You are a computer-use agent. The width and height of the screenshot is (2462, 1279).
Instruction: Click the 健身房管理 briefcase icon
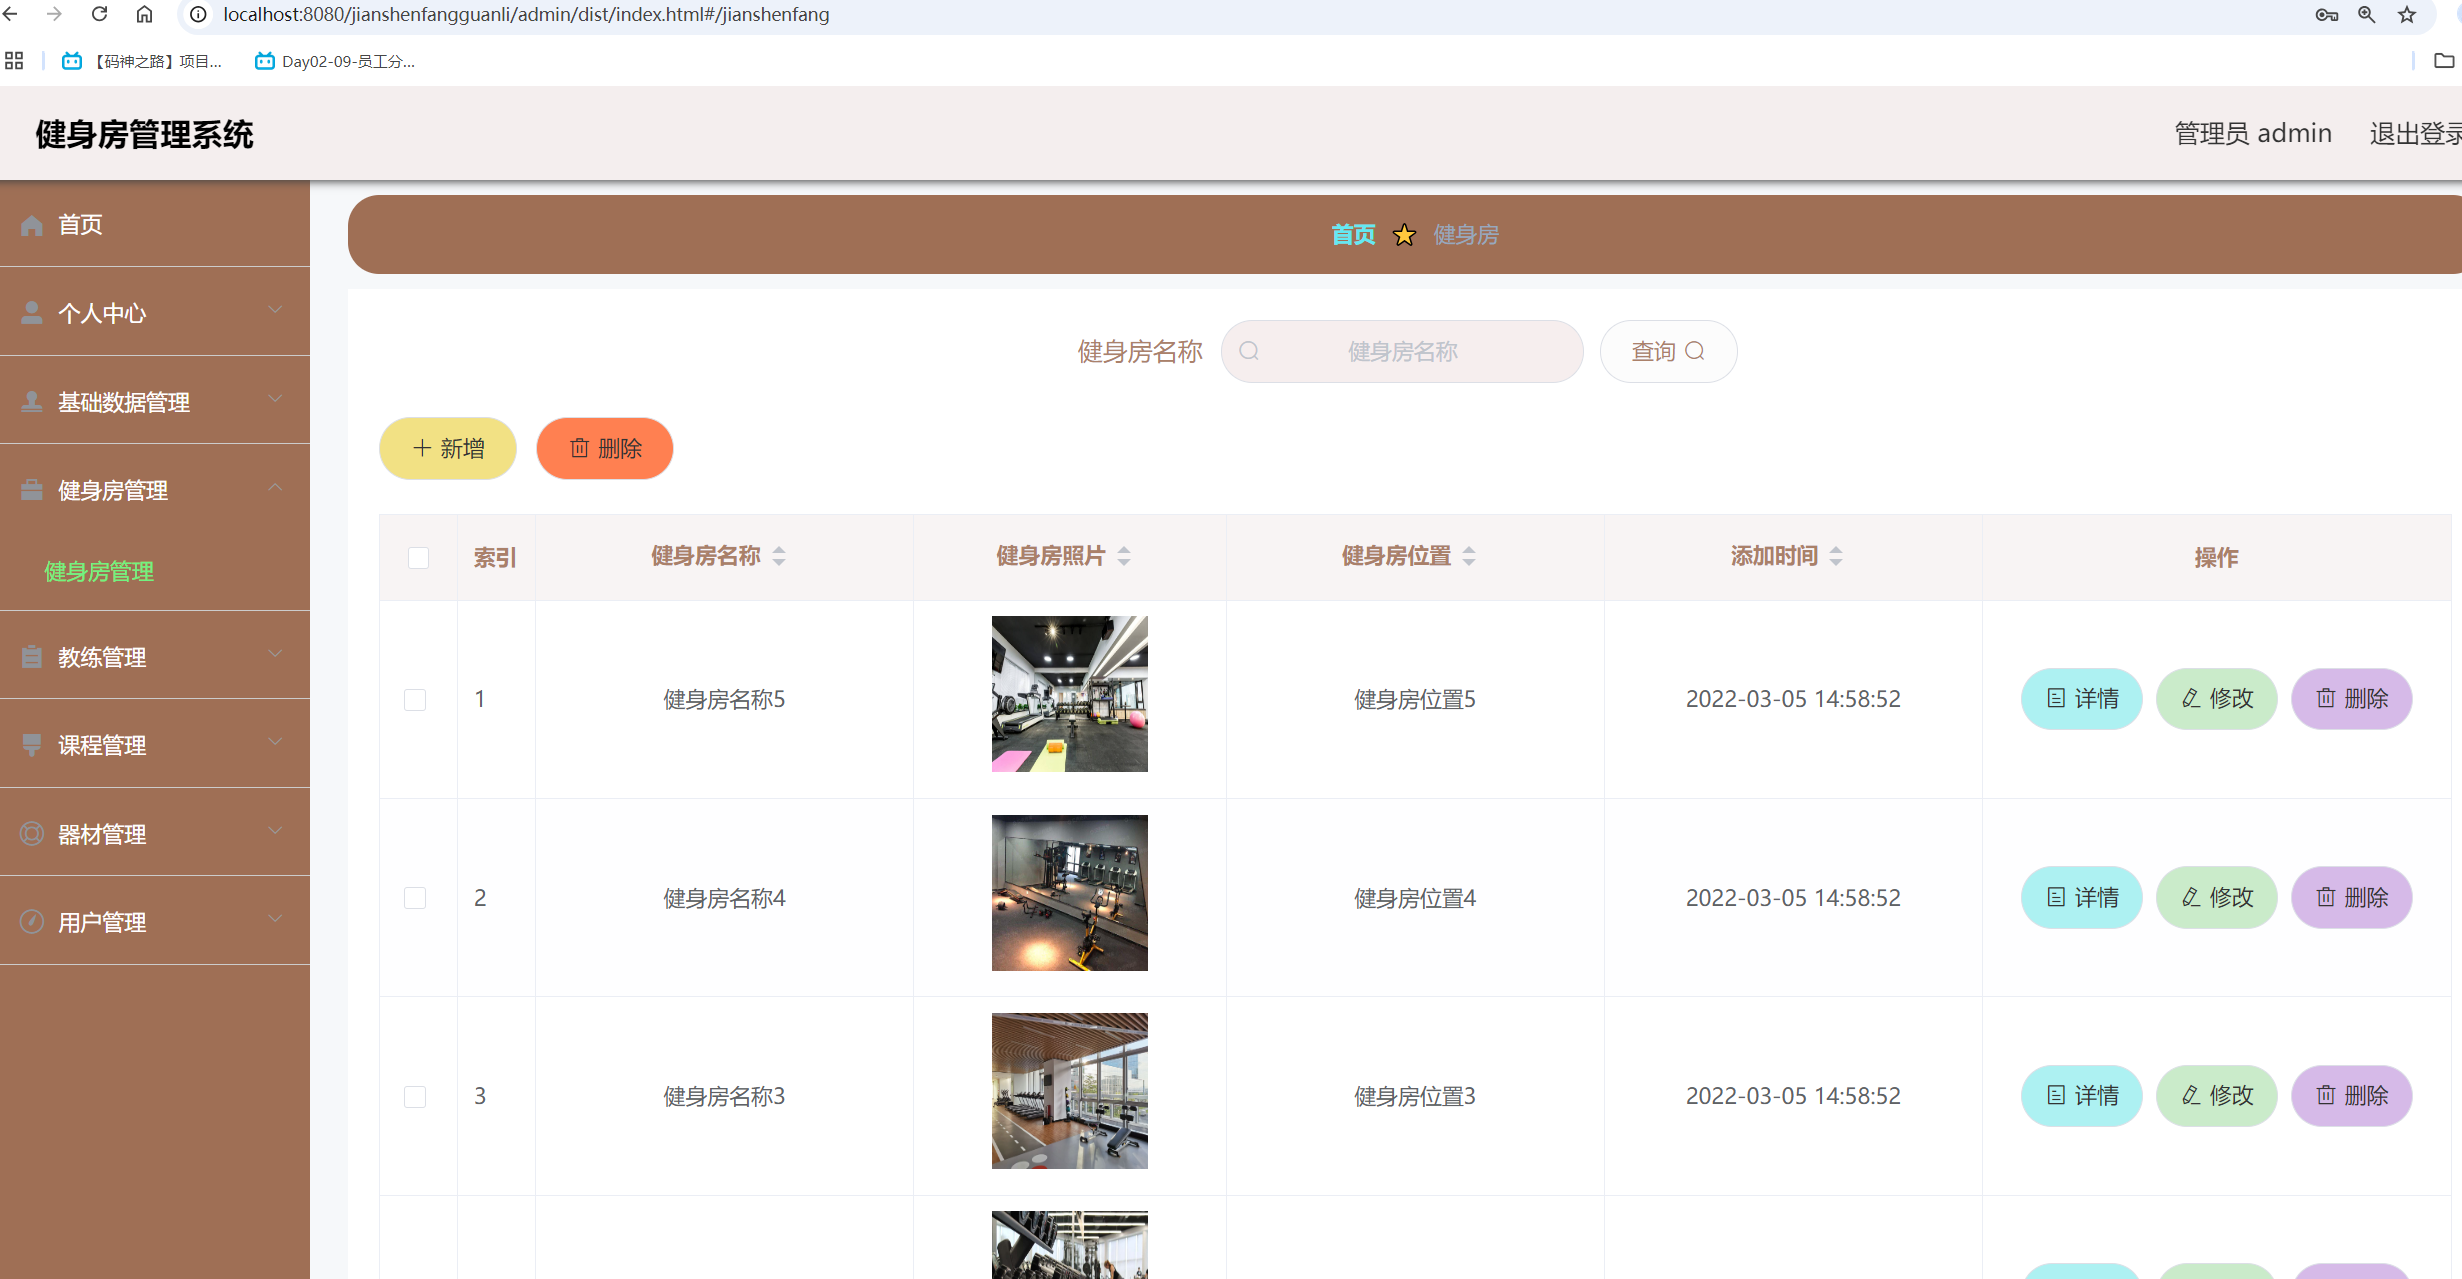click(x=31, y=488)
